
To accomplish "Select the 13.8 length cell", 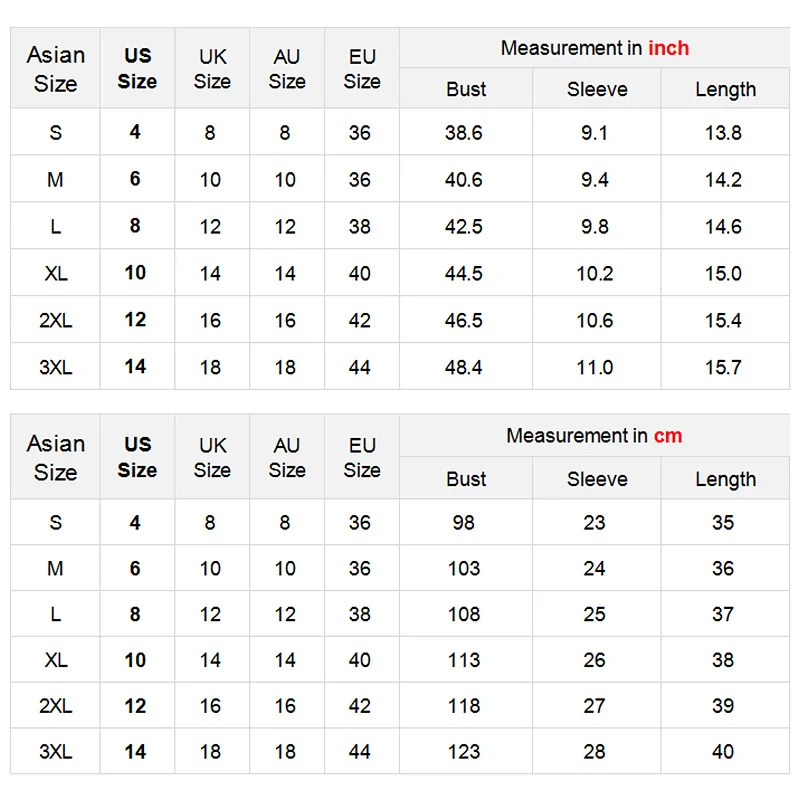I will tap(723, 132).
